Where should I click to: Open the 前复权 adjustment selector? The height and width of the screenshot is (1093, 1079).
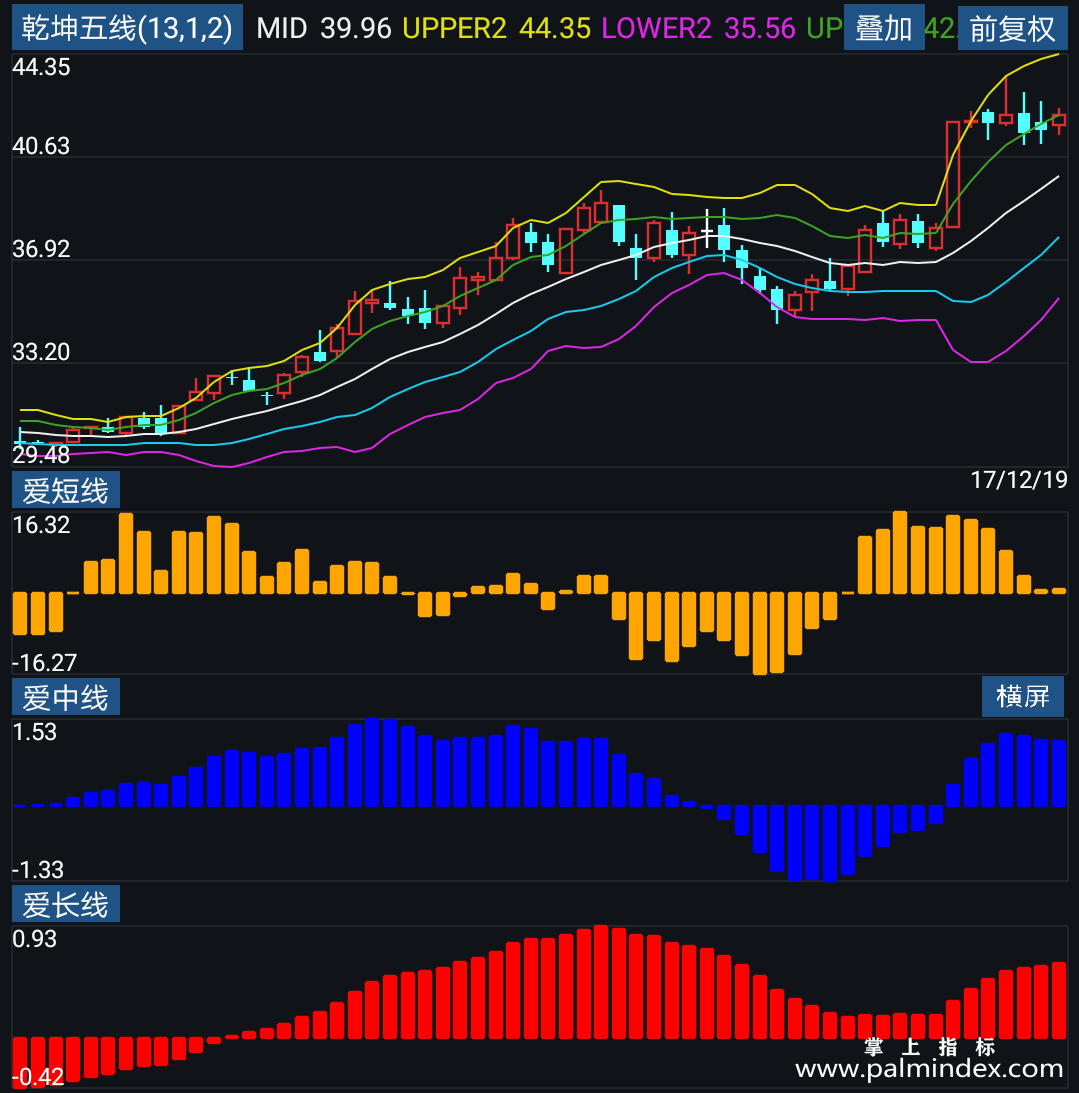click(x=1013, y=29)
